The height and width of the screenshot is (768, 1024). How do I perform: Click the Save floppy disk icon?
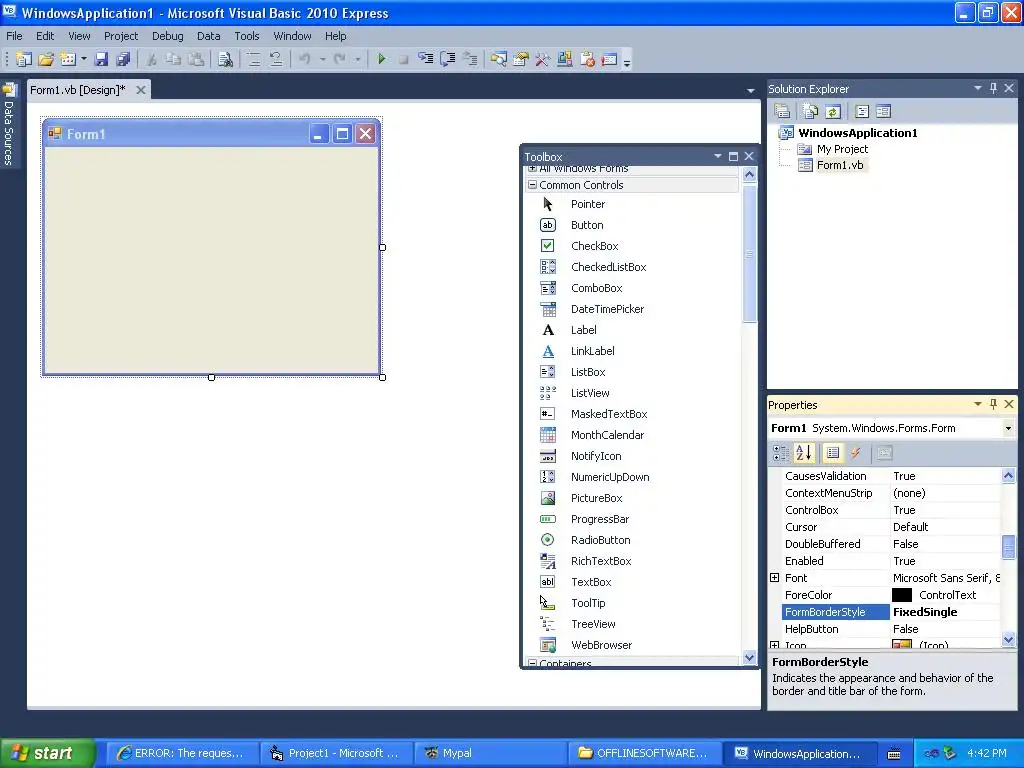coord(101,59)
